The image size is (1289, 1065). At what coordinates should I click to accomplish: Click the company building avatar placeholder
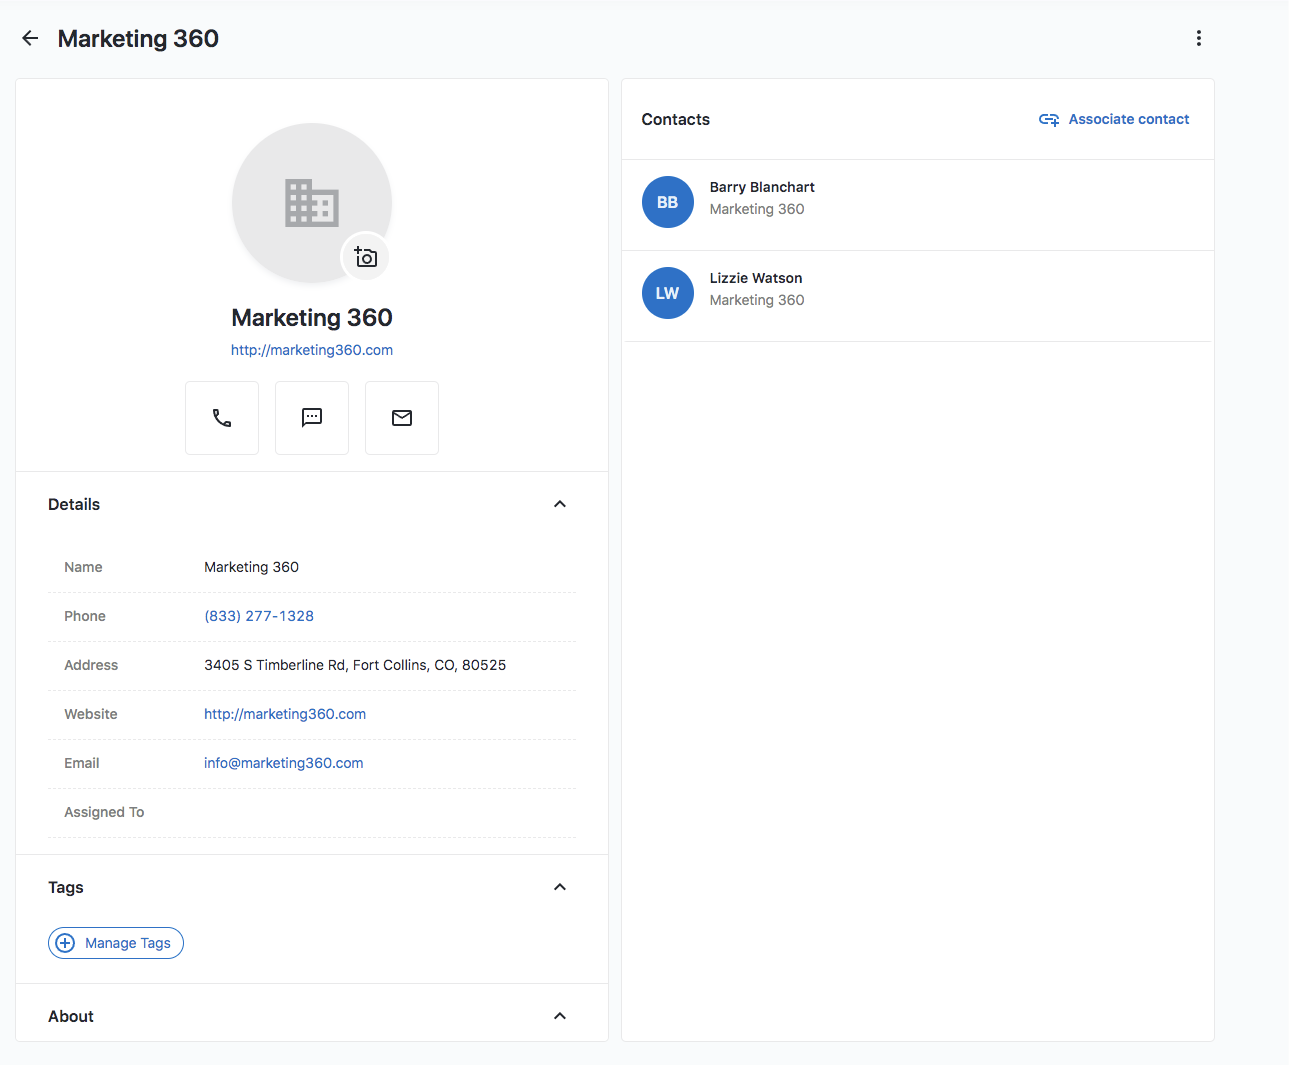click(312, 203)
